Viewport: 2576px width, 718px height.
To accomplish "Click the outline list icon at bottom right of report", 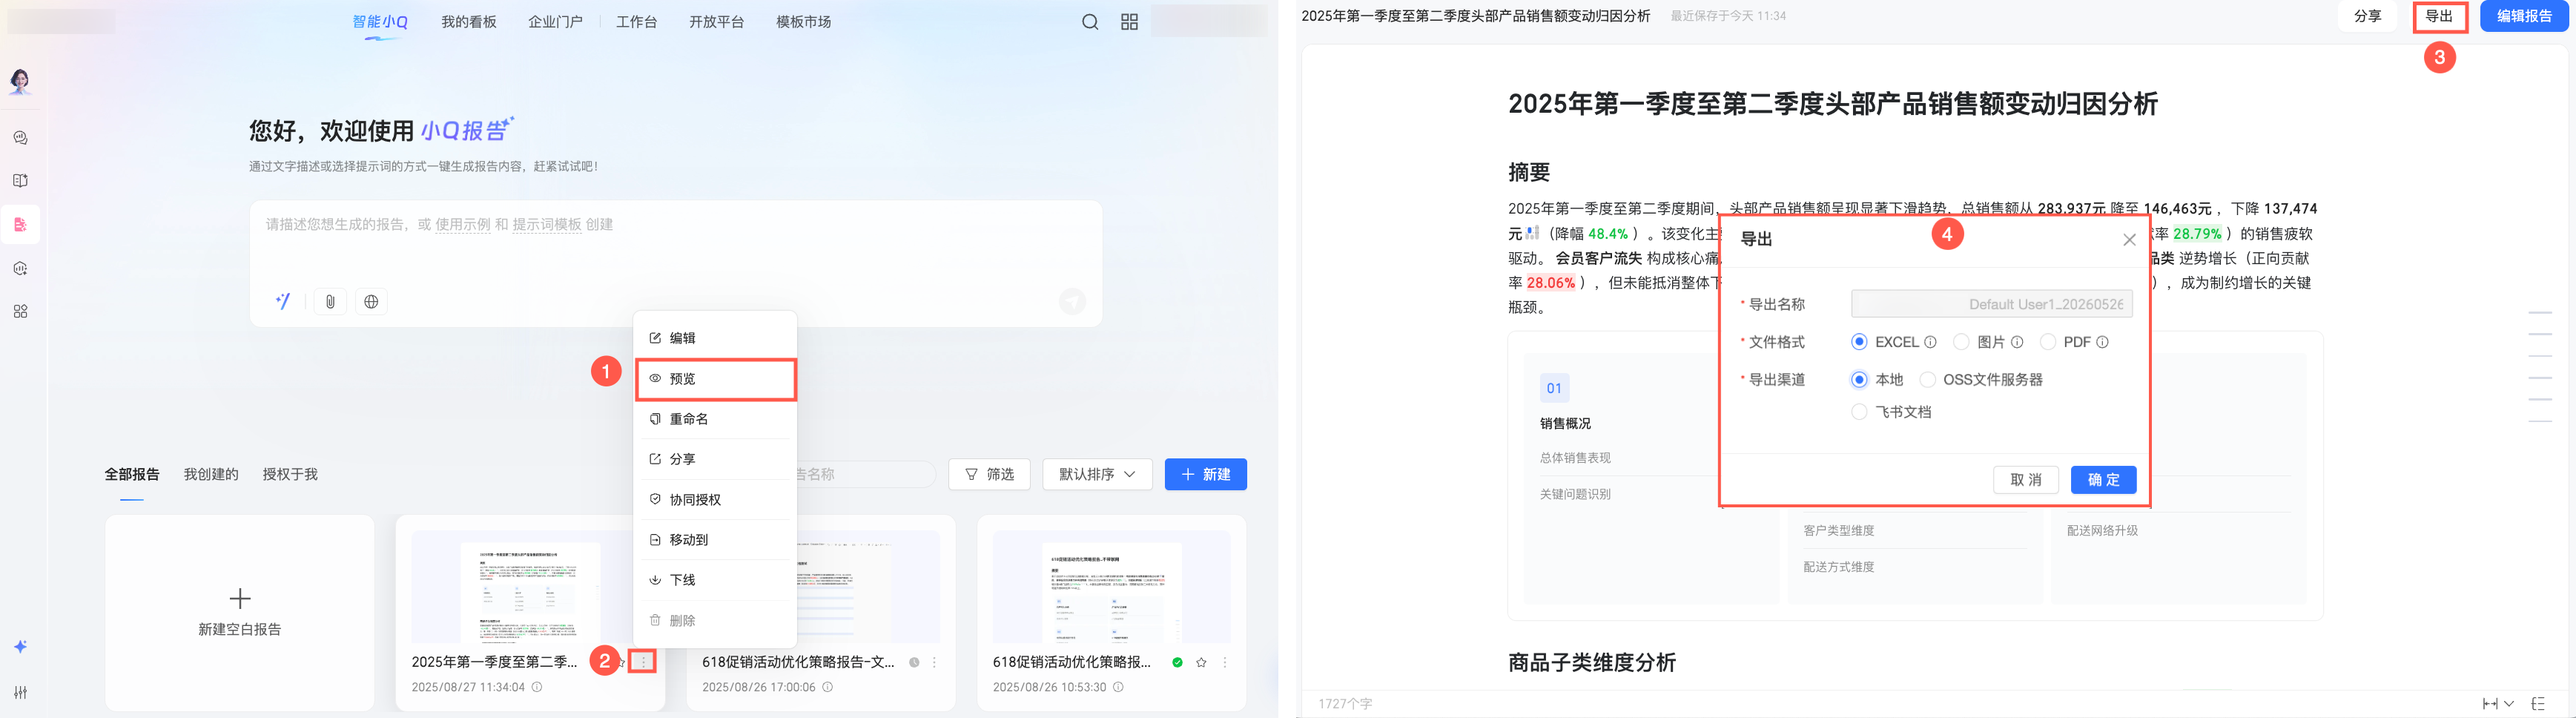I will coord(2538,704).
